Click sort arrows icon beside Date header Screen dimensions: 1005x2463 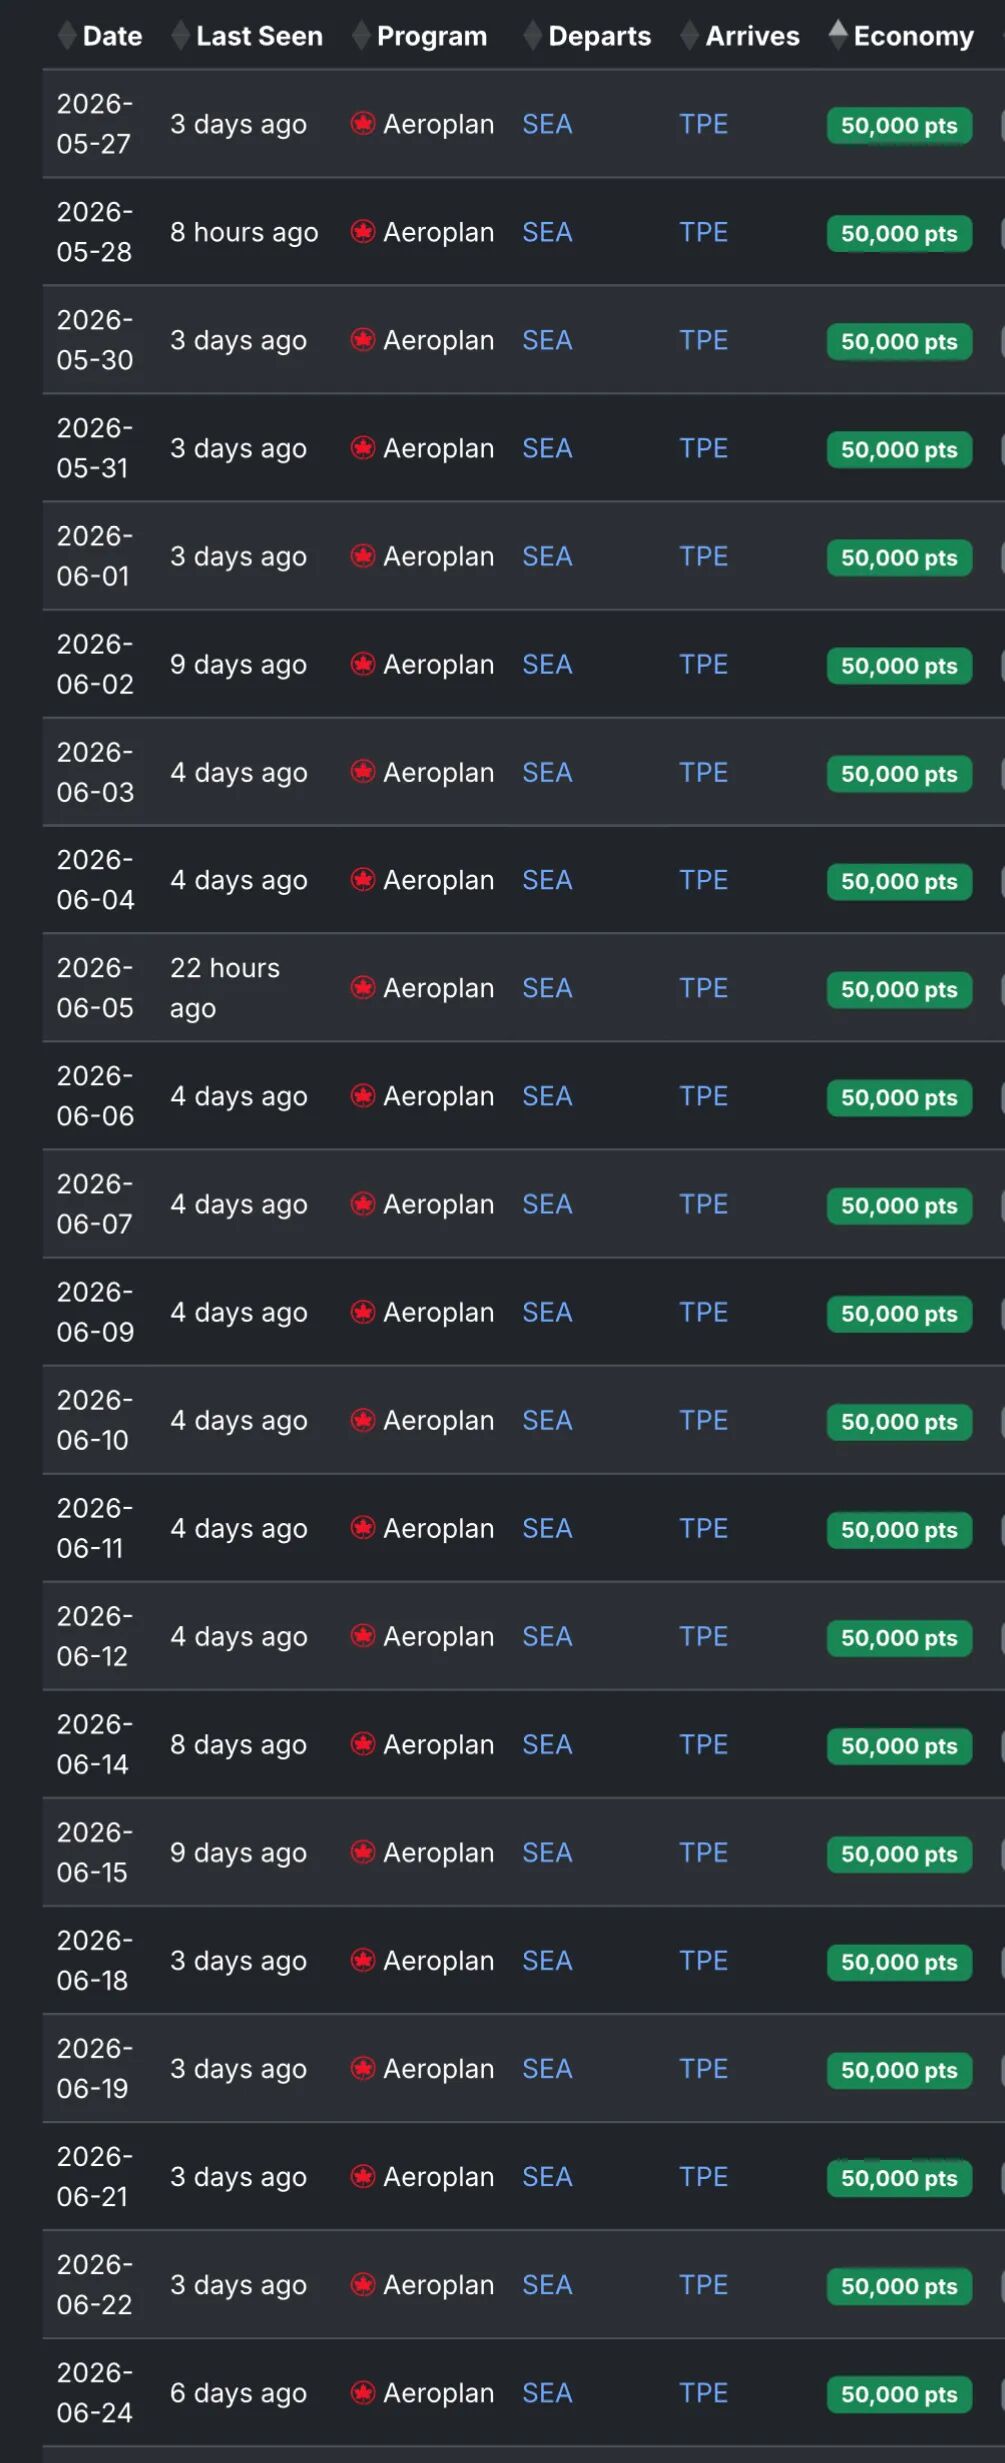point(67,36)
